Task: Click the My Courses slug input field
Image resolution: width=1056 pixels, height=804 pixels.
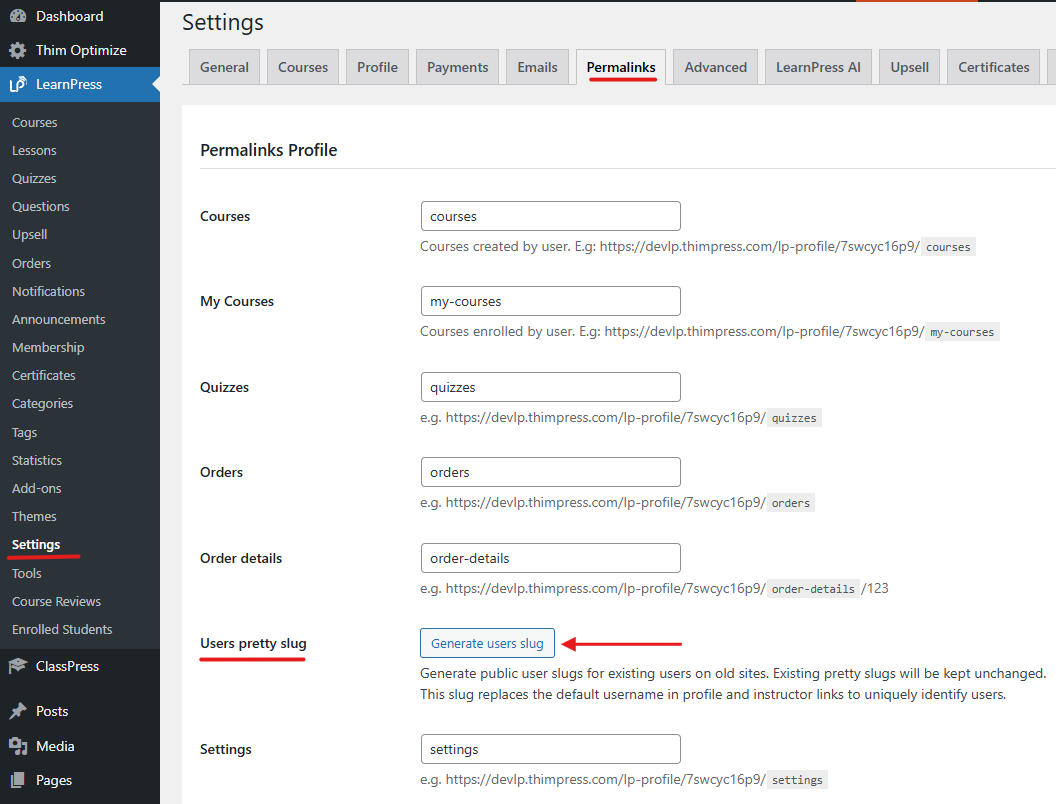Action: (550, 301)
